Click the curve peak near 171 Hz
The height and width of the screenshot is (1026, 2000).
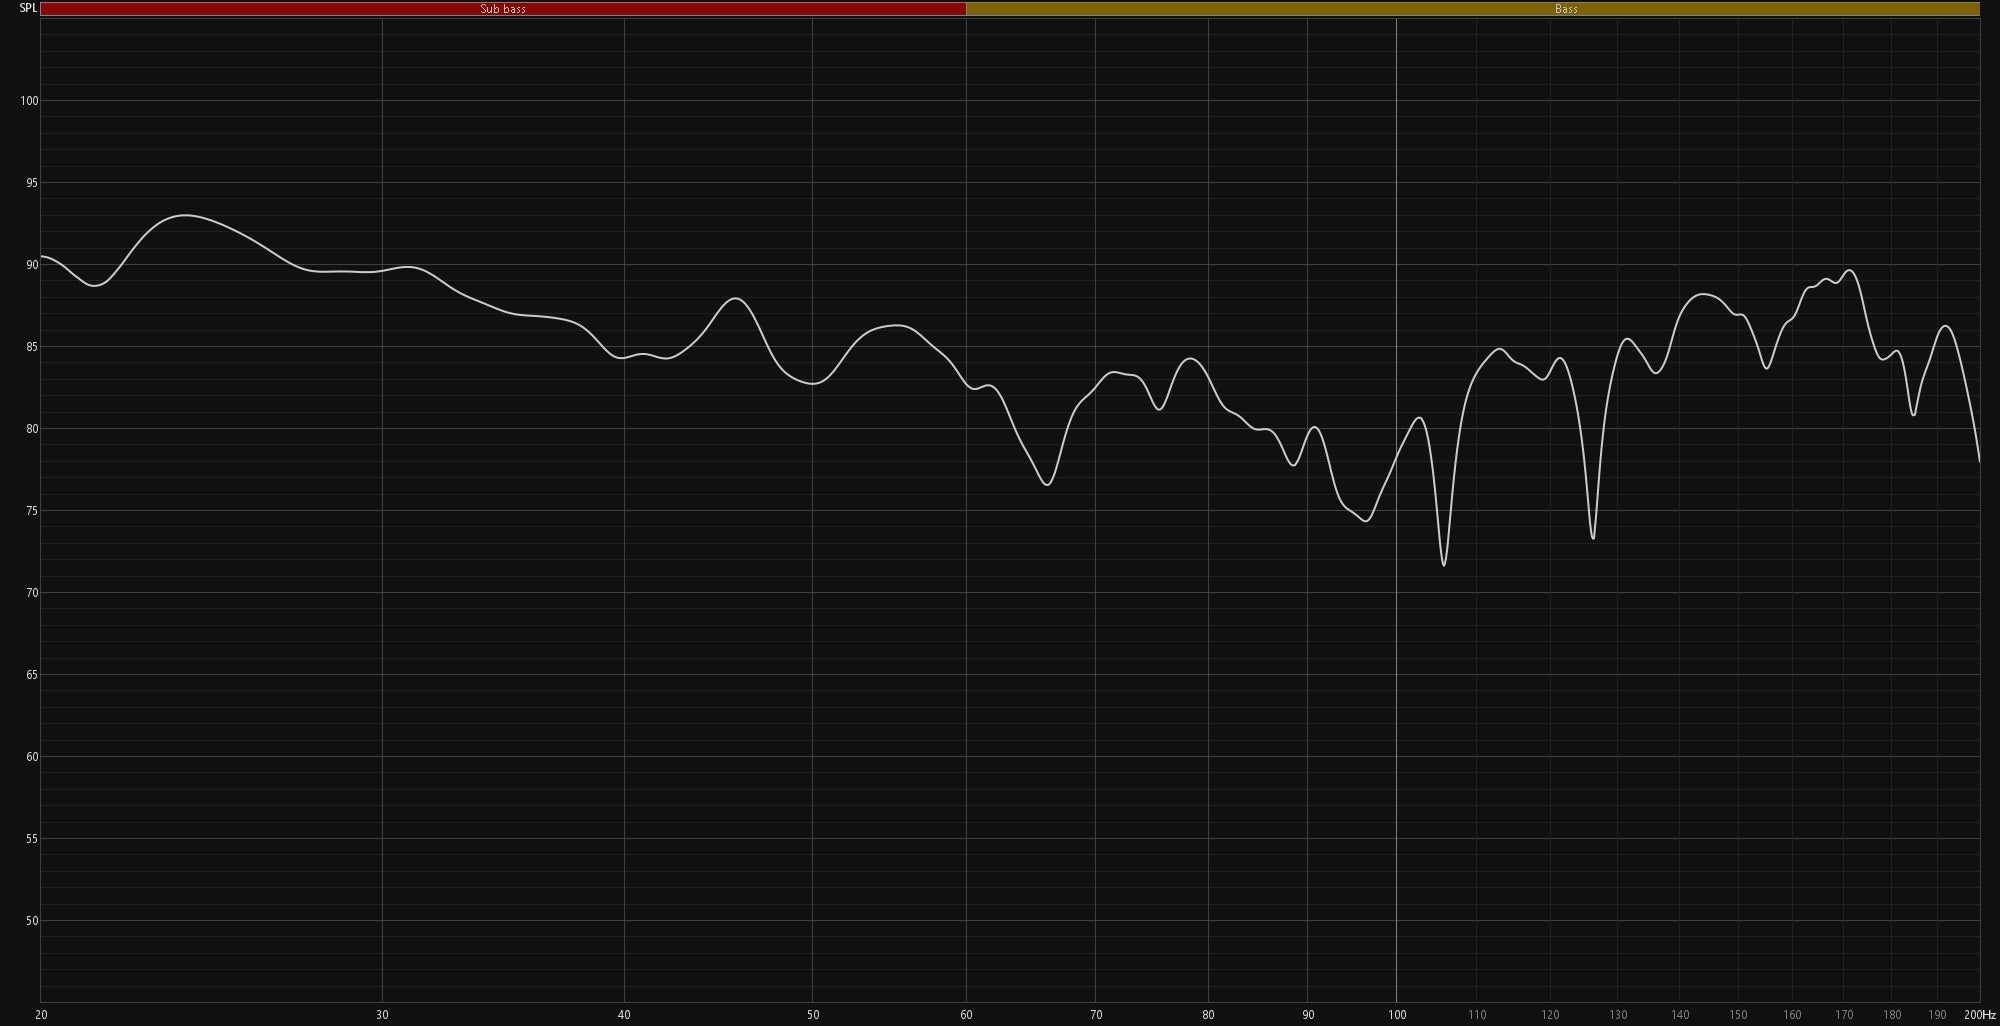1850,270
